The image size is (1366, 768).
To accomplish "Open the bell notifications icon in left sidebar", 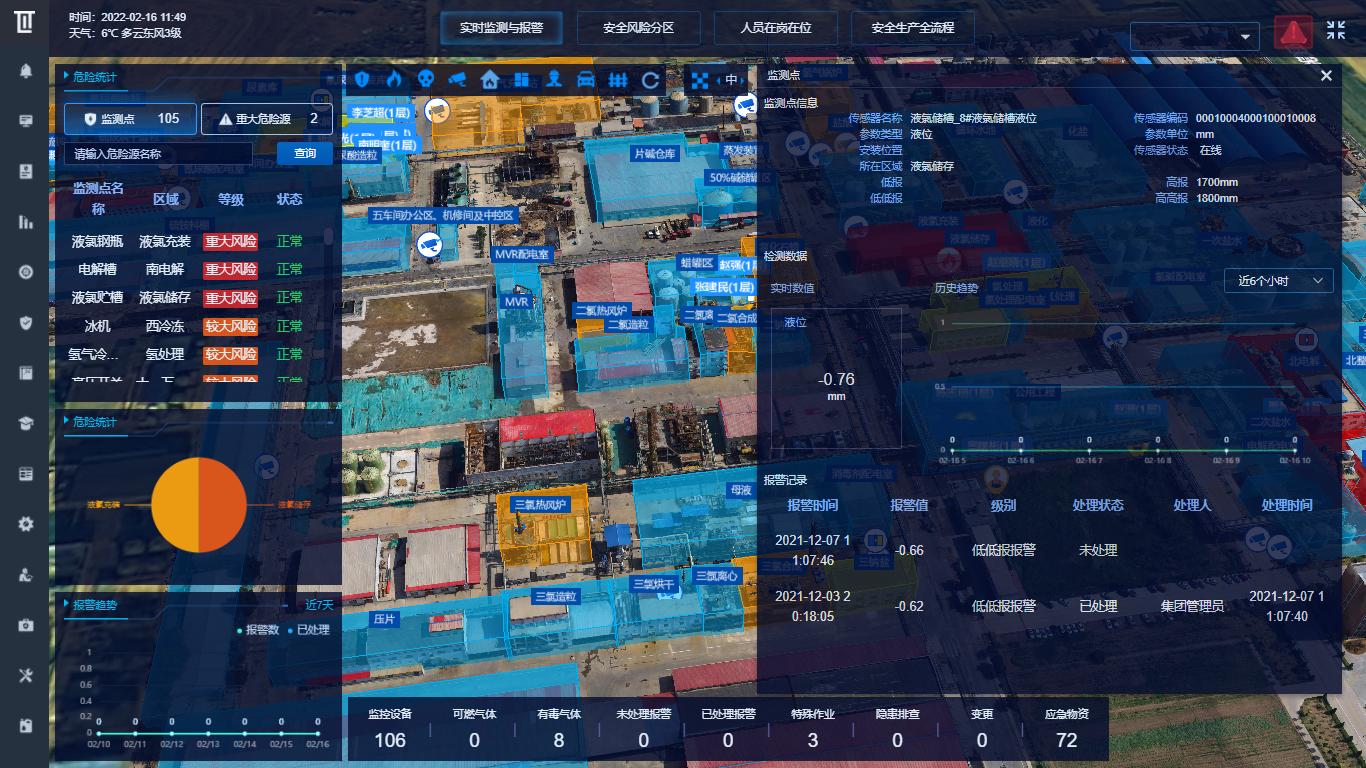I will [x=26, y=70].
